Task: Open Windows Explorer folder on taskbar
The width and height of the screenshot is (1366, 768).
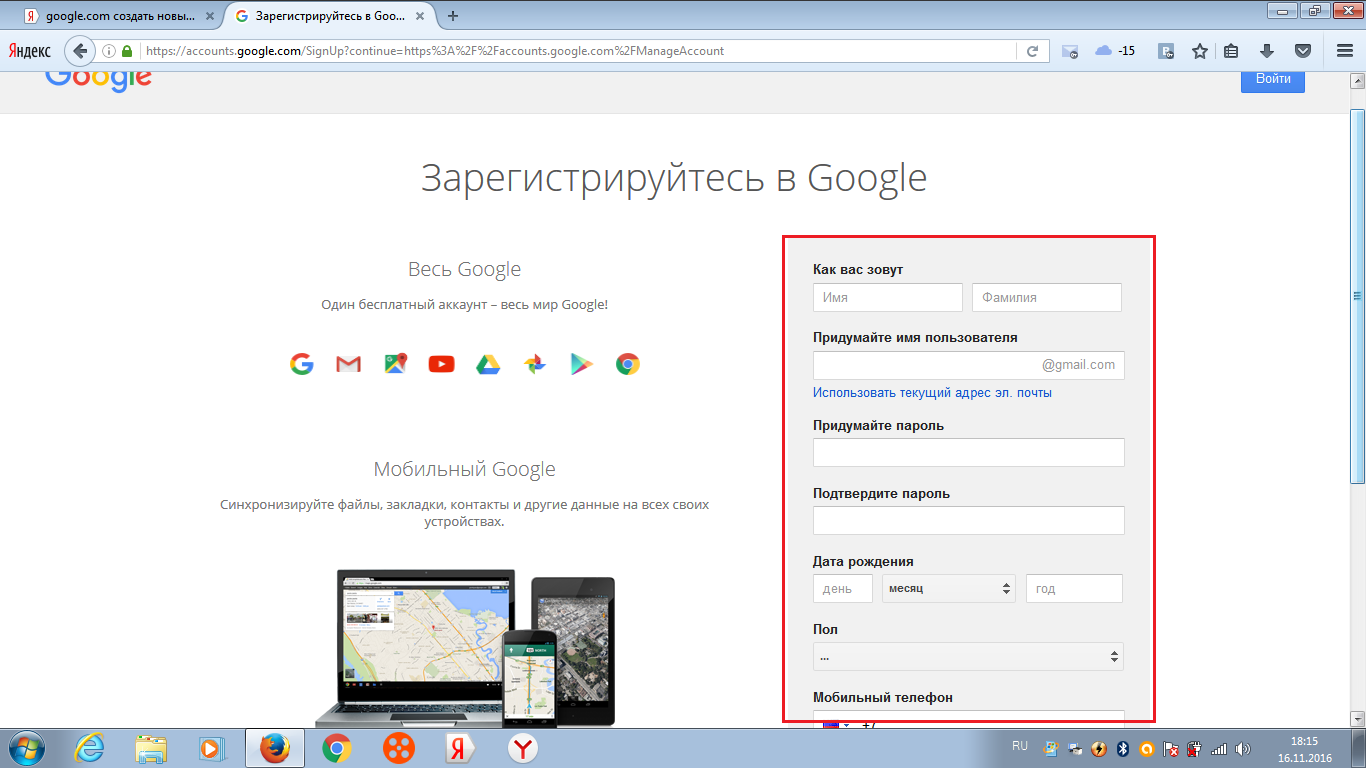Action: tap(151, 748)
